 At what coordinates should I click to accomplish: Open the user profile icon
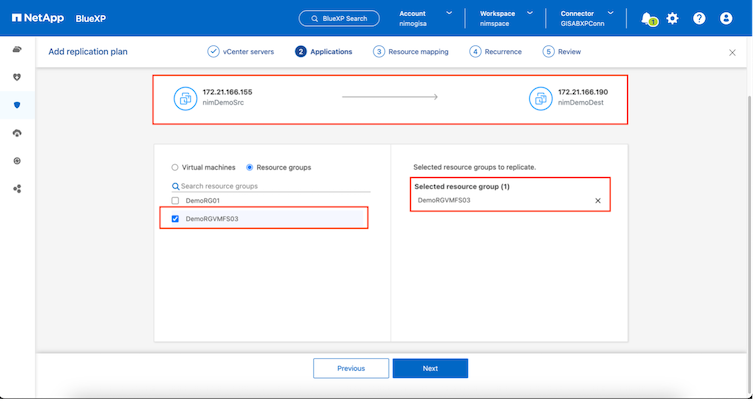coord(726,18)
